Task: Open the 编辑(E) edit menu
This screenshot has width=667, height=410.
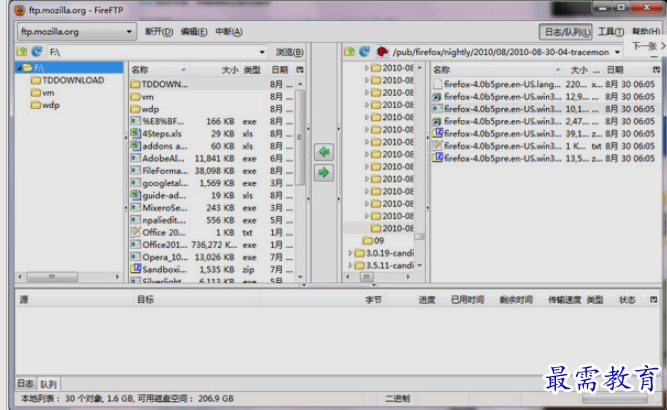Action: pyautogui.click(x=194, y=31)
